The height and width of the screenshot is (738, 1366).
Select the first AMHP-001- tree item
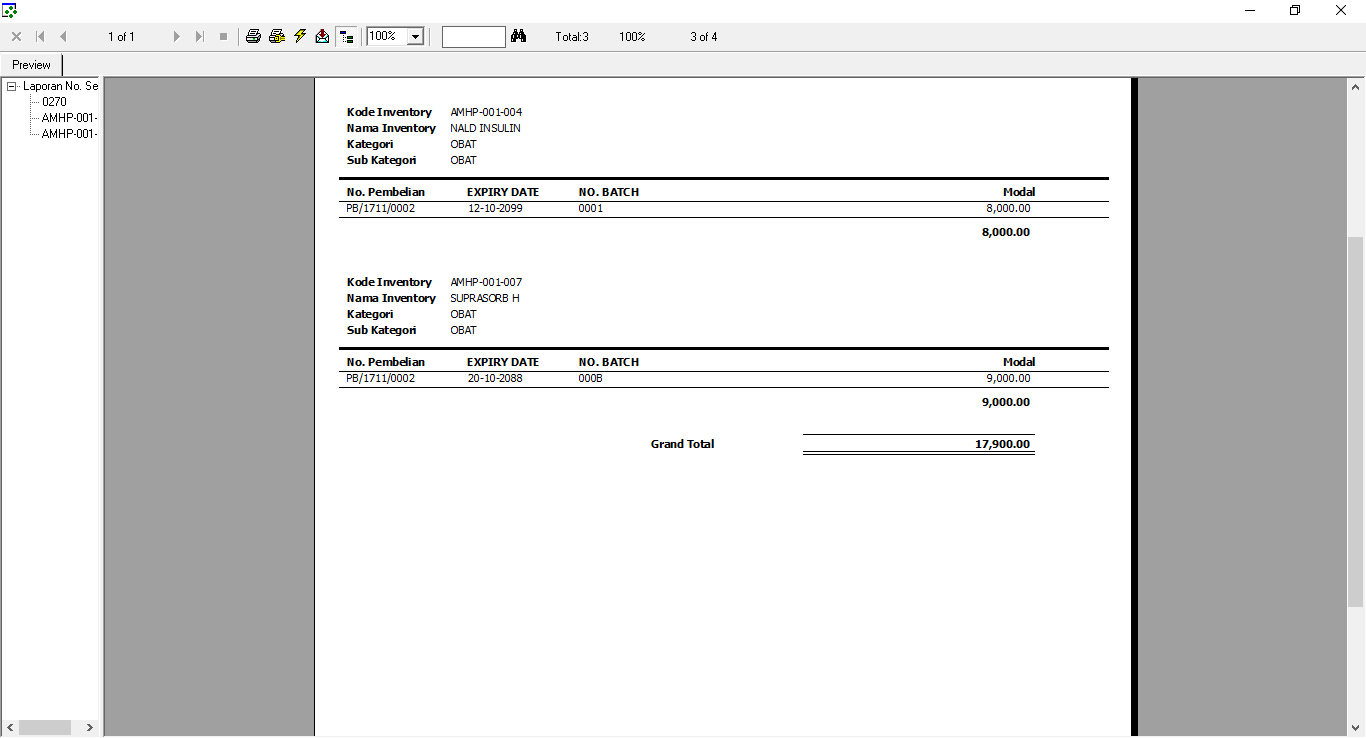click(69, 118)
